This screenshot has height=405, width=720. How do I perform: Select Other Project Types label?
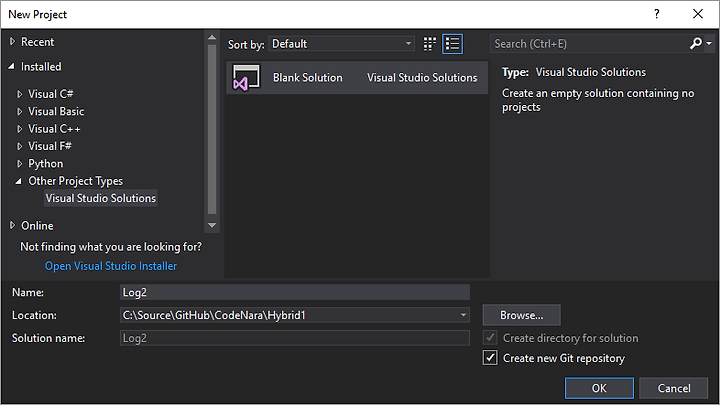pyautogui.click(x=75, y=181)
